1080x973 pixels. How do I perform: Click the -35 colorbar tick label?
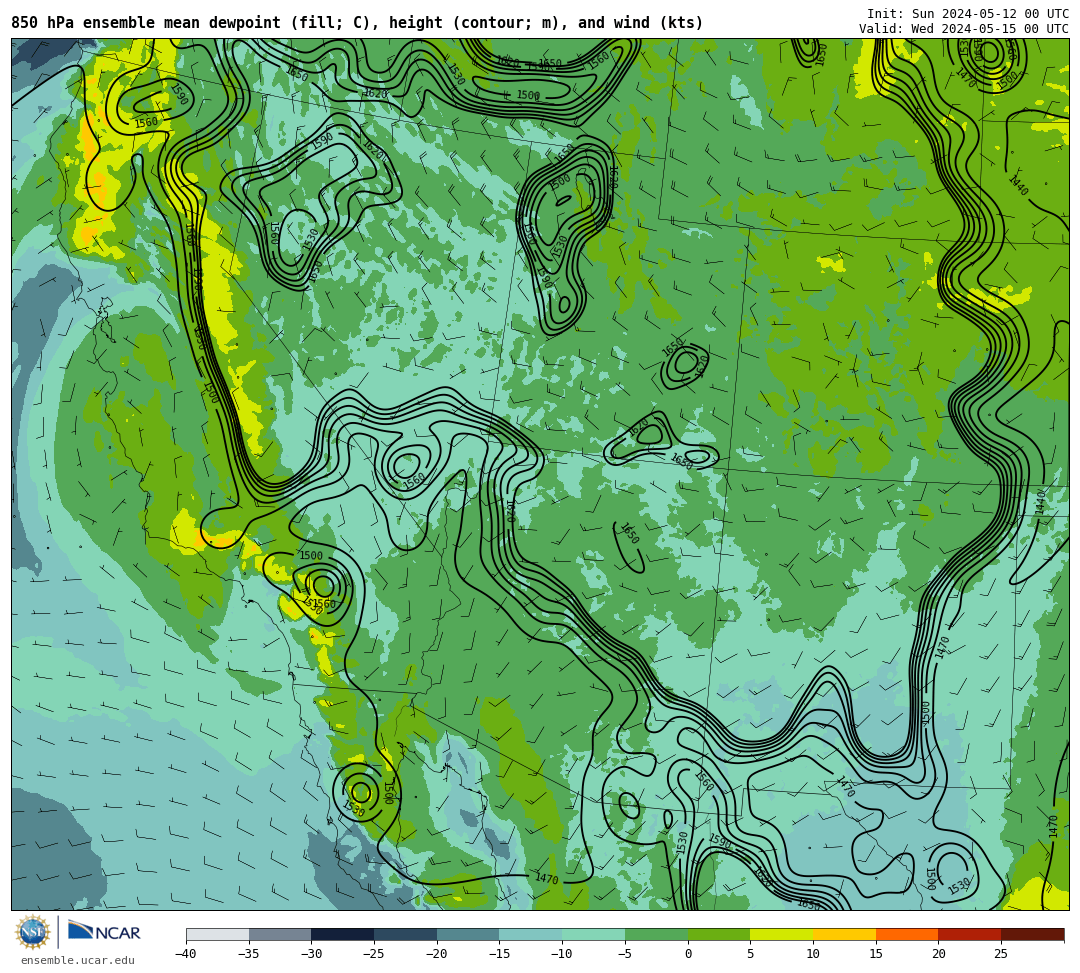tap(248, 954)
